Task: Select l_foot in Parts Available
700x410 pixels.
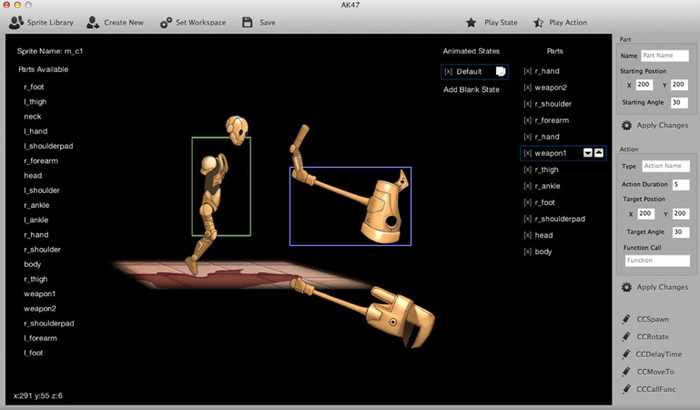Action: point(33,353)
